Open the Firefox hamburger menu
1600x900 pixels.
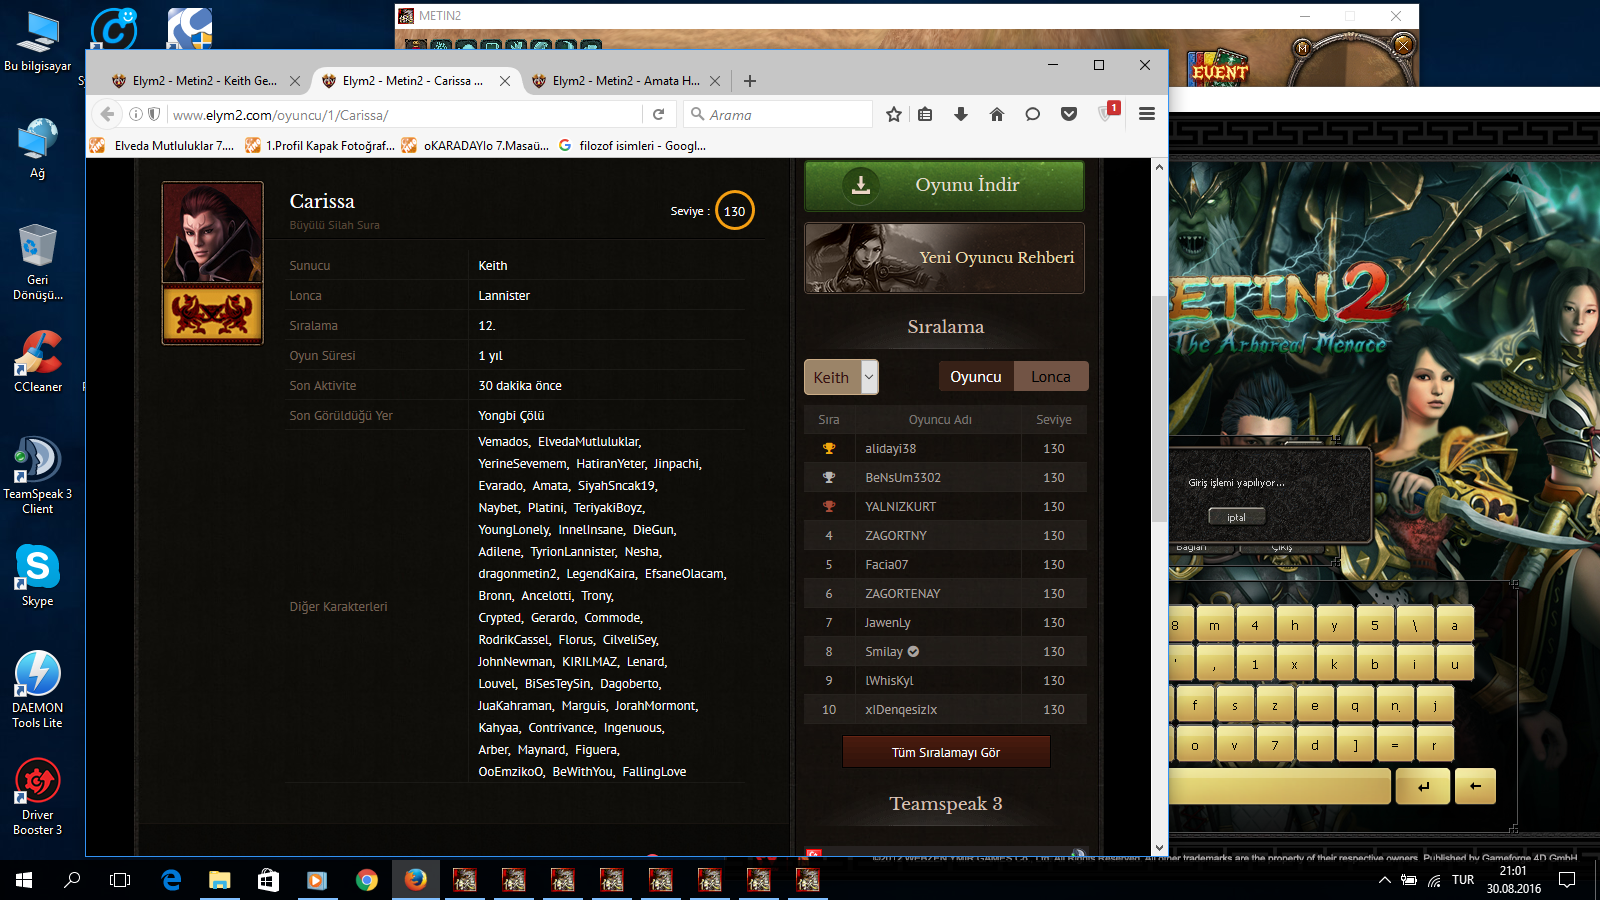[x=1147, y=115]
